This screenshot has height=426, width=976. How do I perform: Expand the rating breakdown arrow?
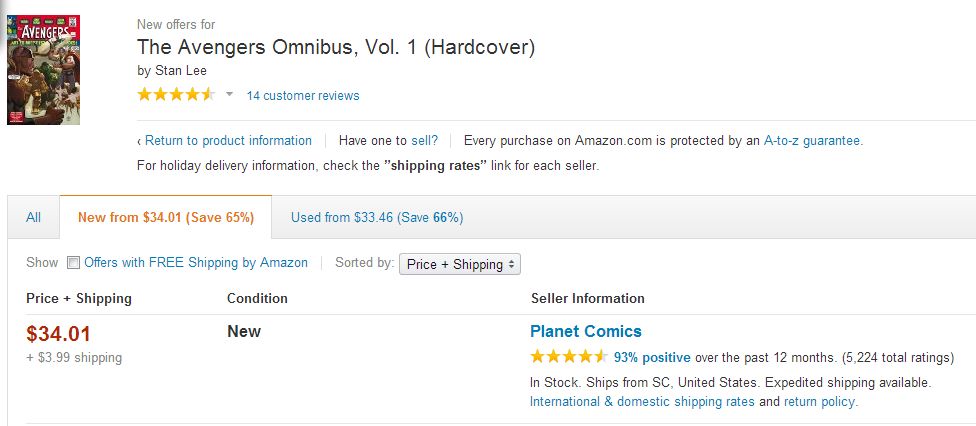(229, 95)
